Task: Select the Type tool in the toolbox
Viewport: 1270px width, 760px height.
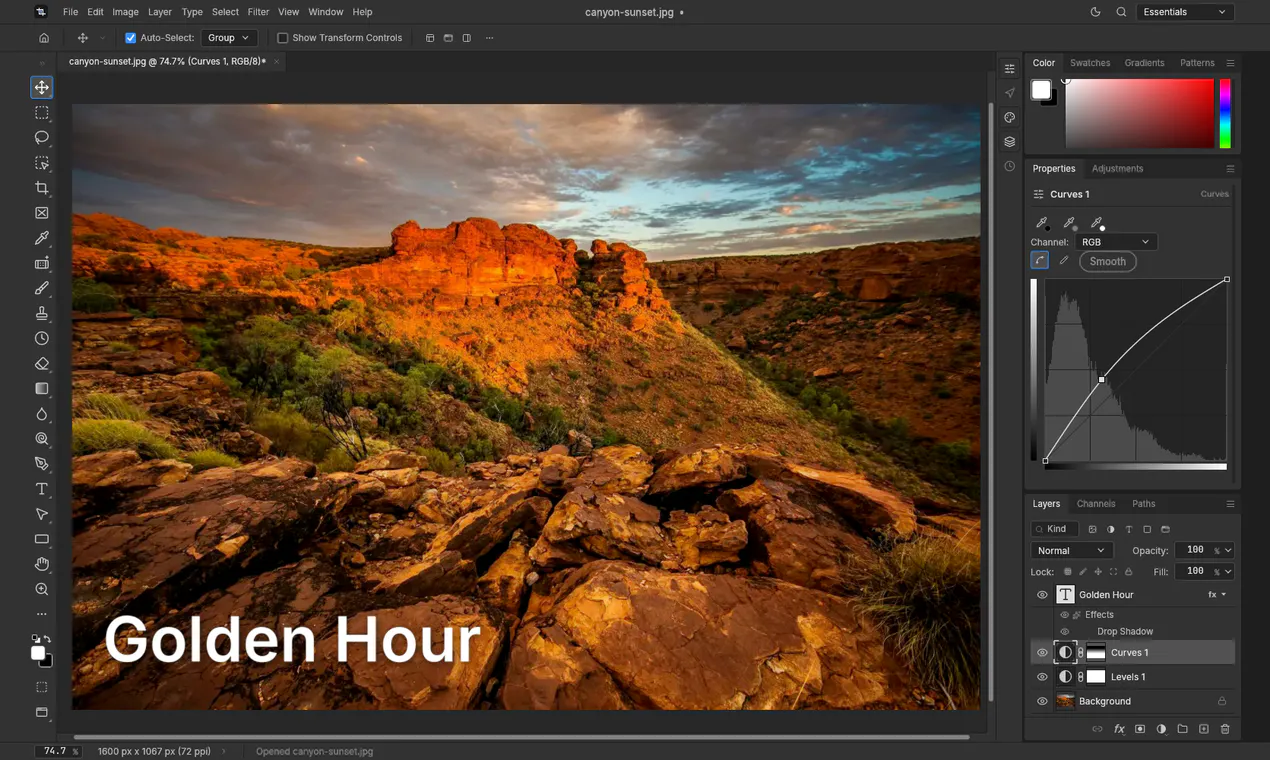Action: coord(41,489)
